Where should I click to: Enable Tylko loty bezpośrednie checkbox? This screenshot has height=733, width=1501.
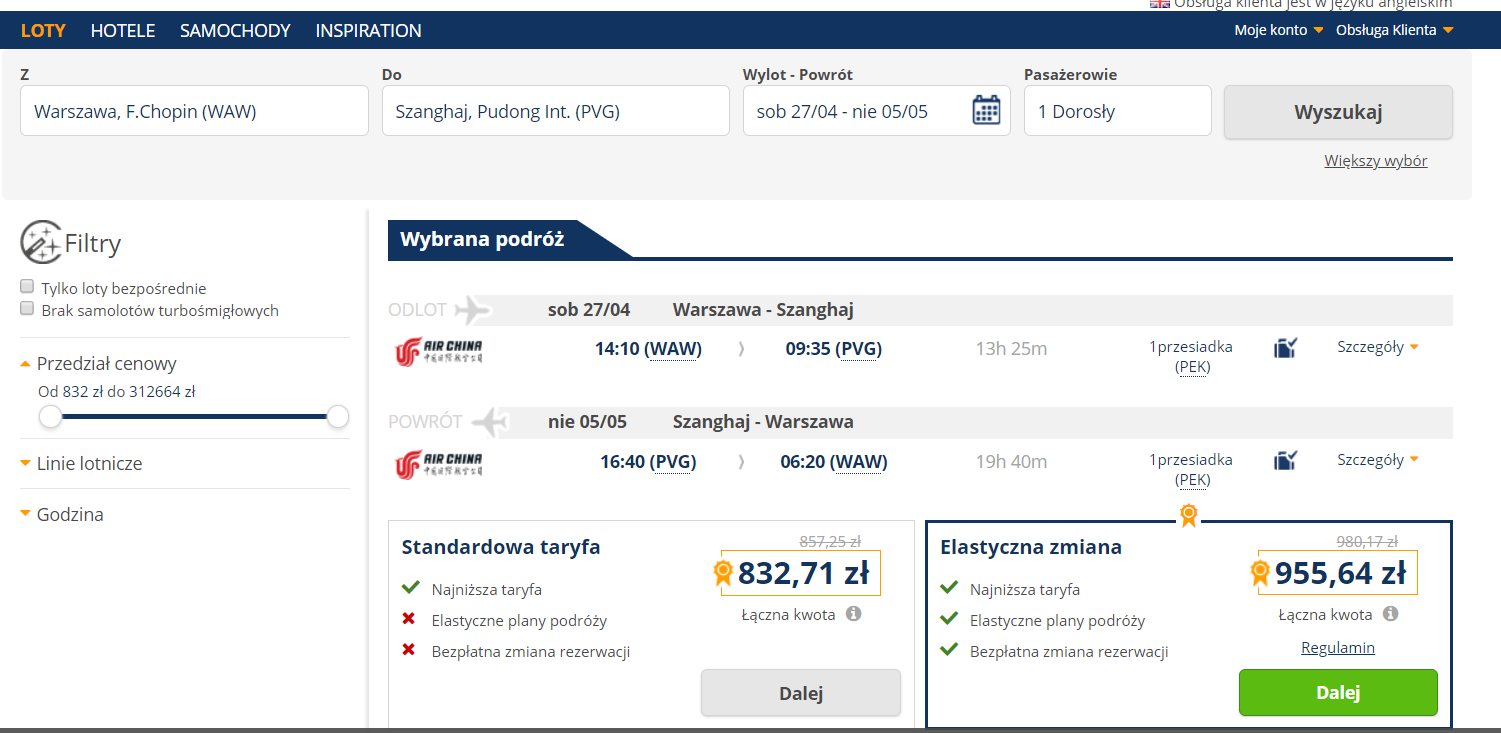click(27, 287)
